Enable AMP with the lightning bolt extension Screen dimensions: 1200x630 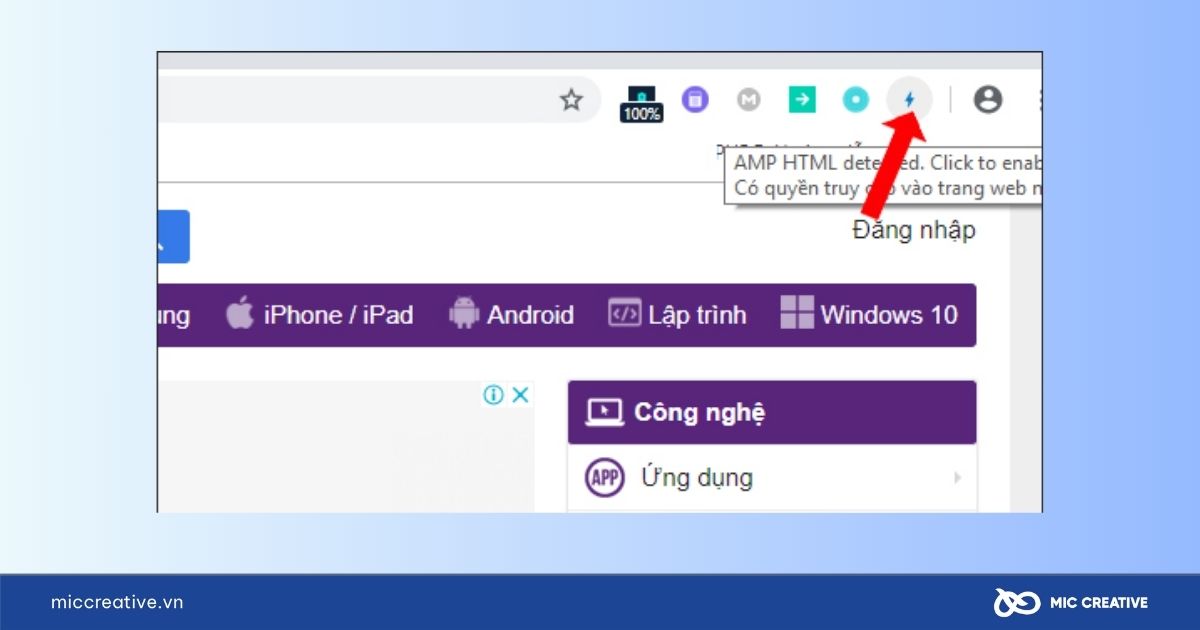coord(909,99)
